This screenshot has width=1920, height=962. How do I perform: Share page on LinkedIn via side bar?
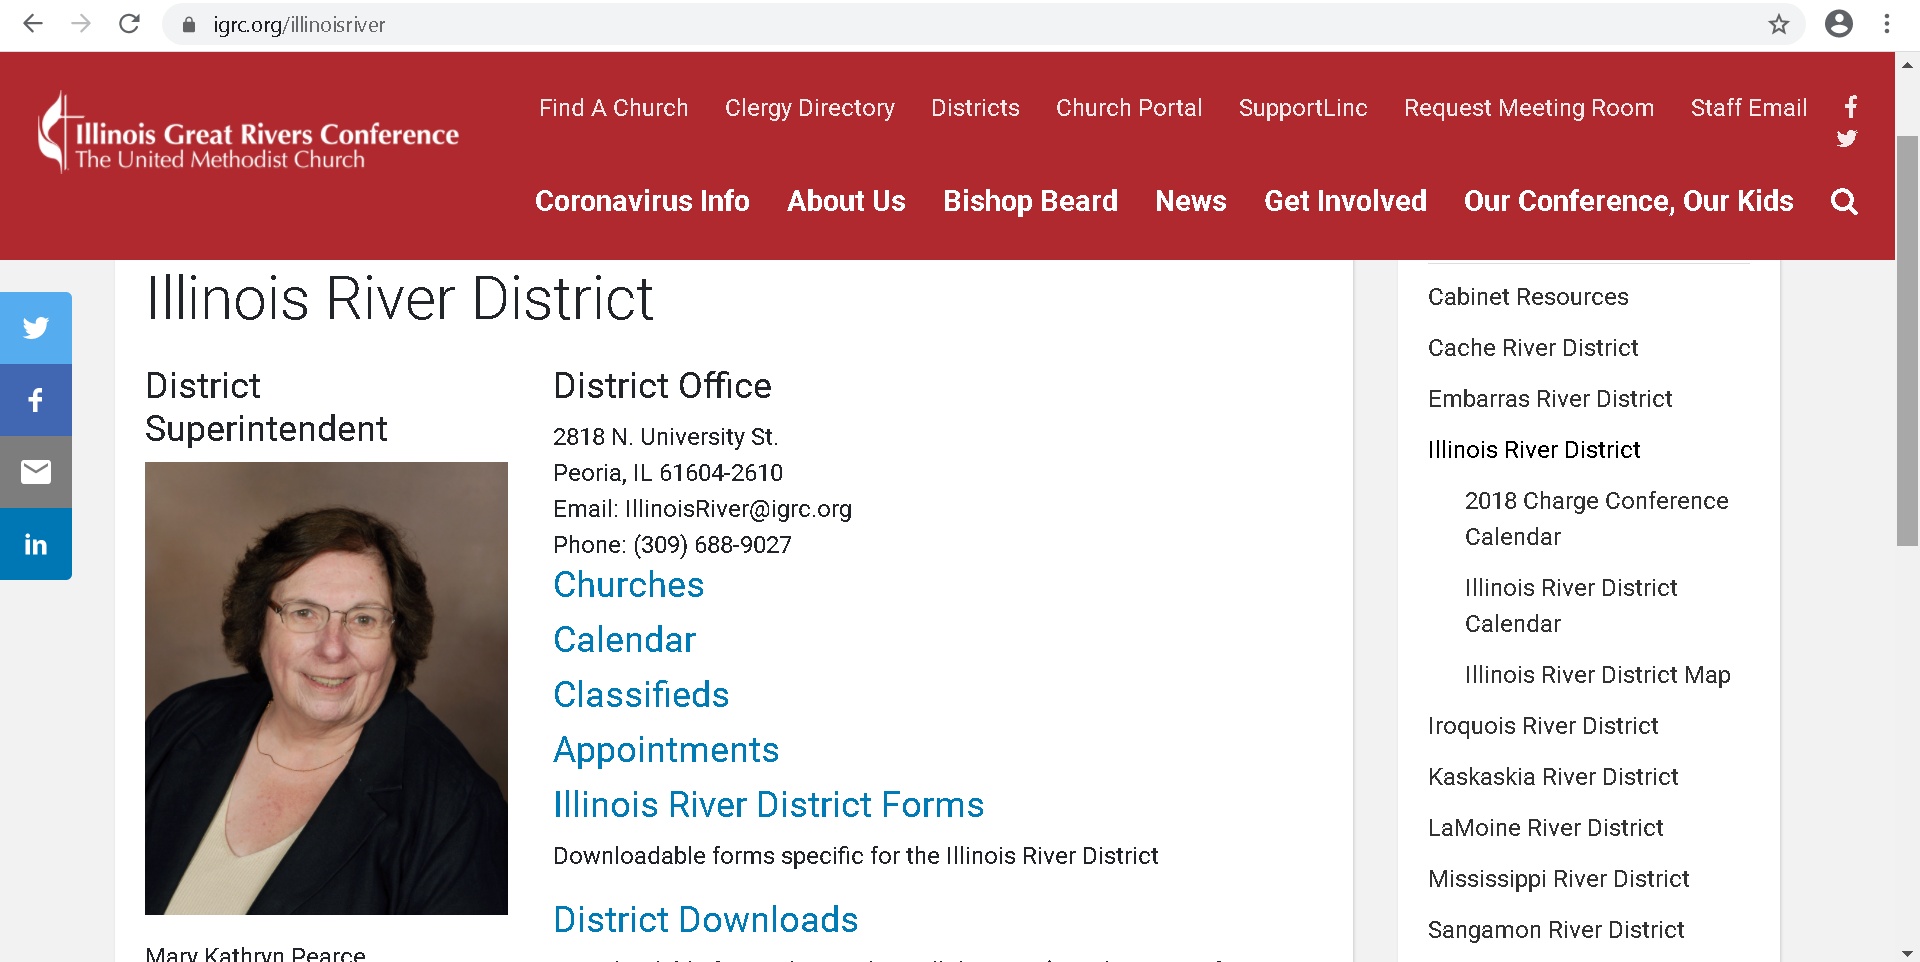point(36,544)
